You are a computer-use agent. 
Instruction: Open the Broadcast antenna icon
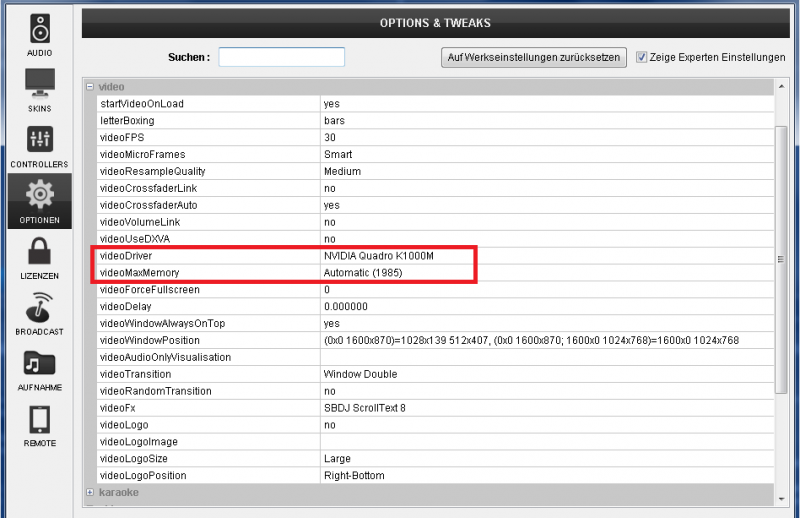pyautogui.click(x=40, y=307)
